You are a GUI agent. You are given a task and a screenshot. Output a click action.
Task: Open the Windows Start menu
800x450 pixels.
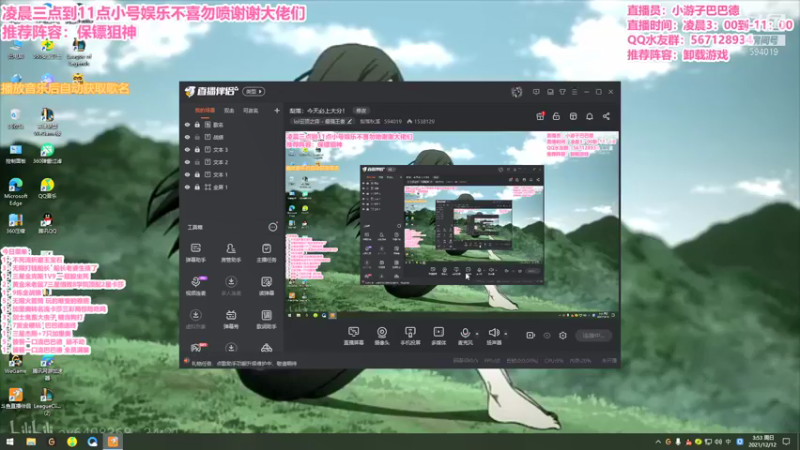click(x=10, y=442)
